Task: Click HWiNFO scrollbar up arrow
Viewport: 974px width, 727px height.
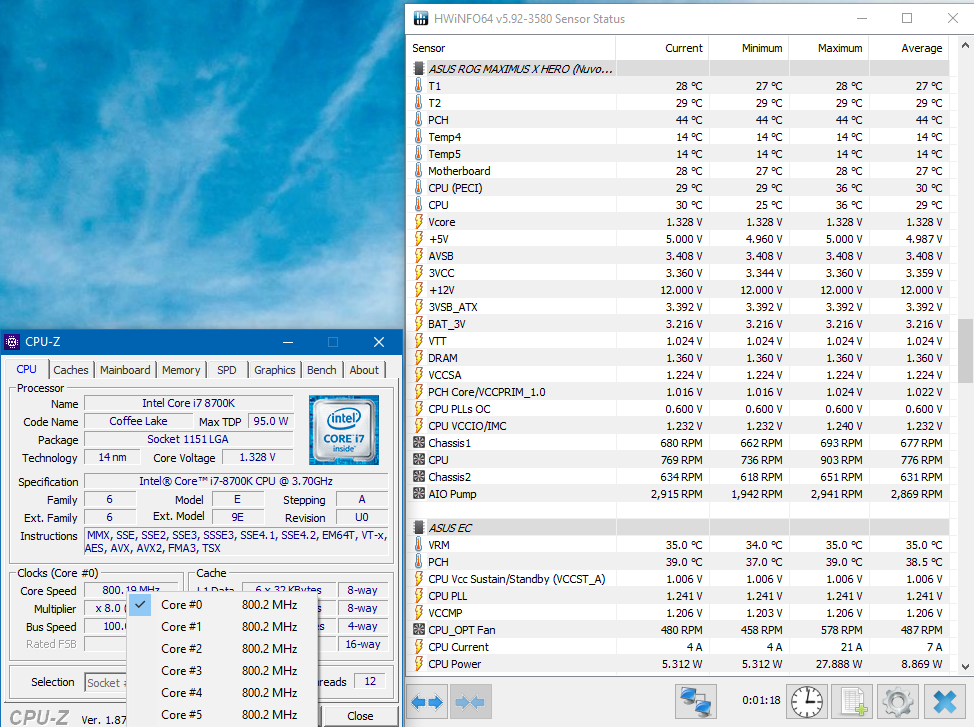Action: [965, 46]
